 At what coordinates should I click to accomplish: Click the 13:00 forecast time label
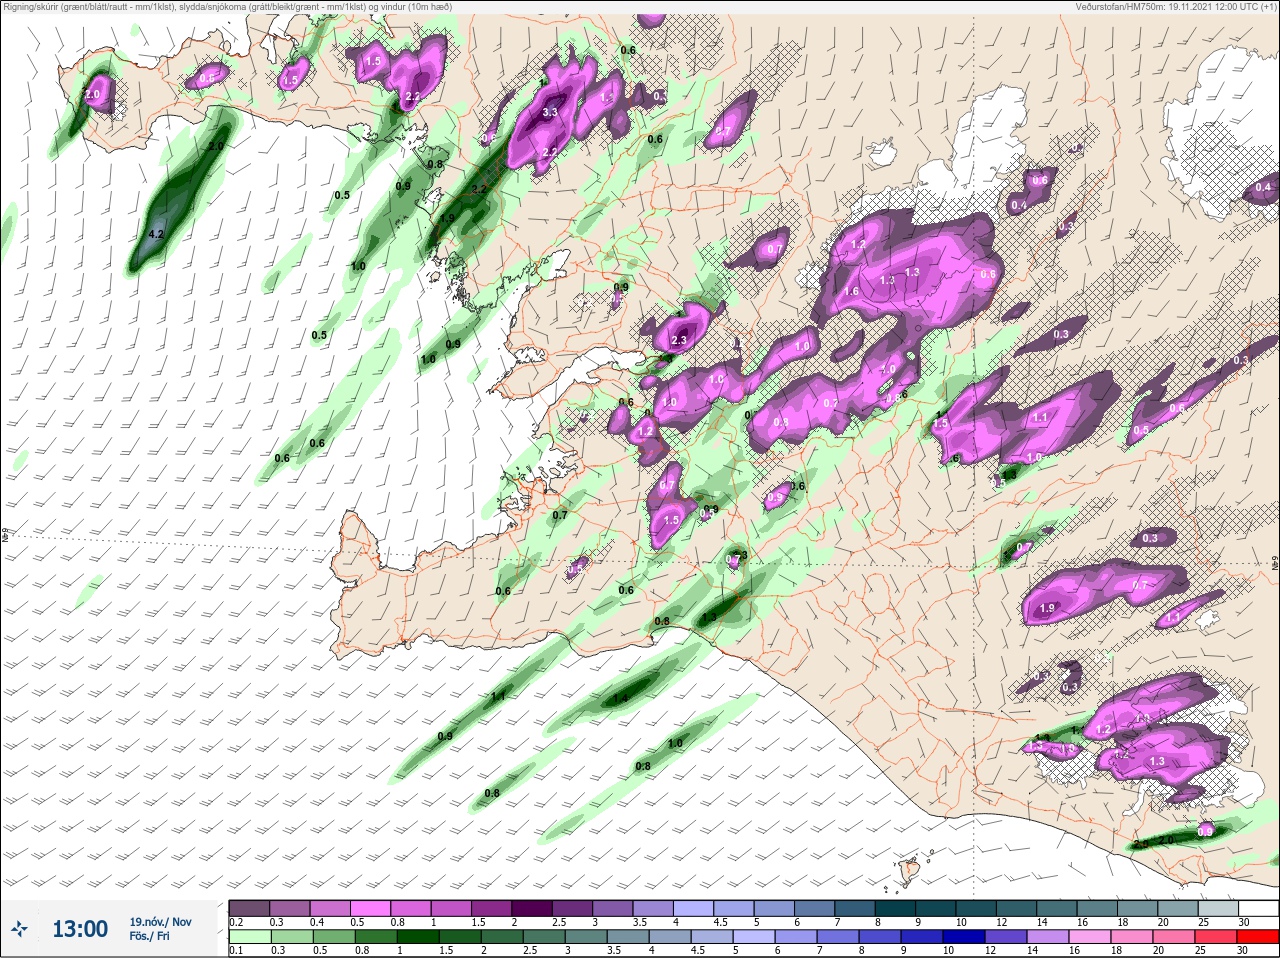(x=80, y=929)
